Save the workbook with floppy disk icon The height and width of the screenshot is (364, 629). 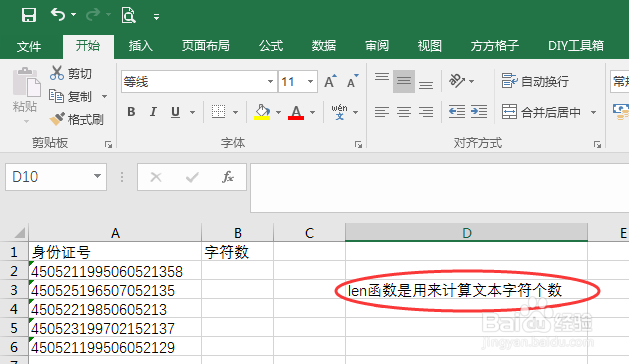coord(29,15)
